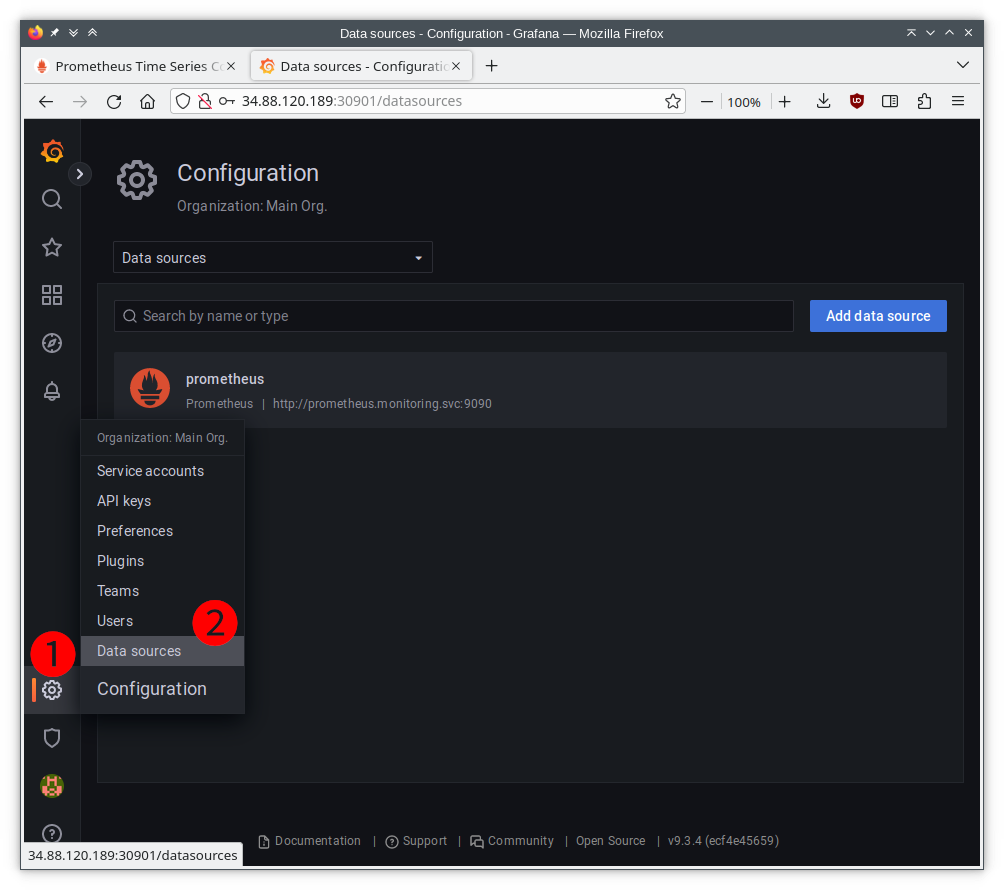Screen dimensions: 1004x890
Task: Go to browser home page
Action: pos(147,102)
